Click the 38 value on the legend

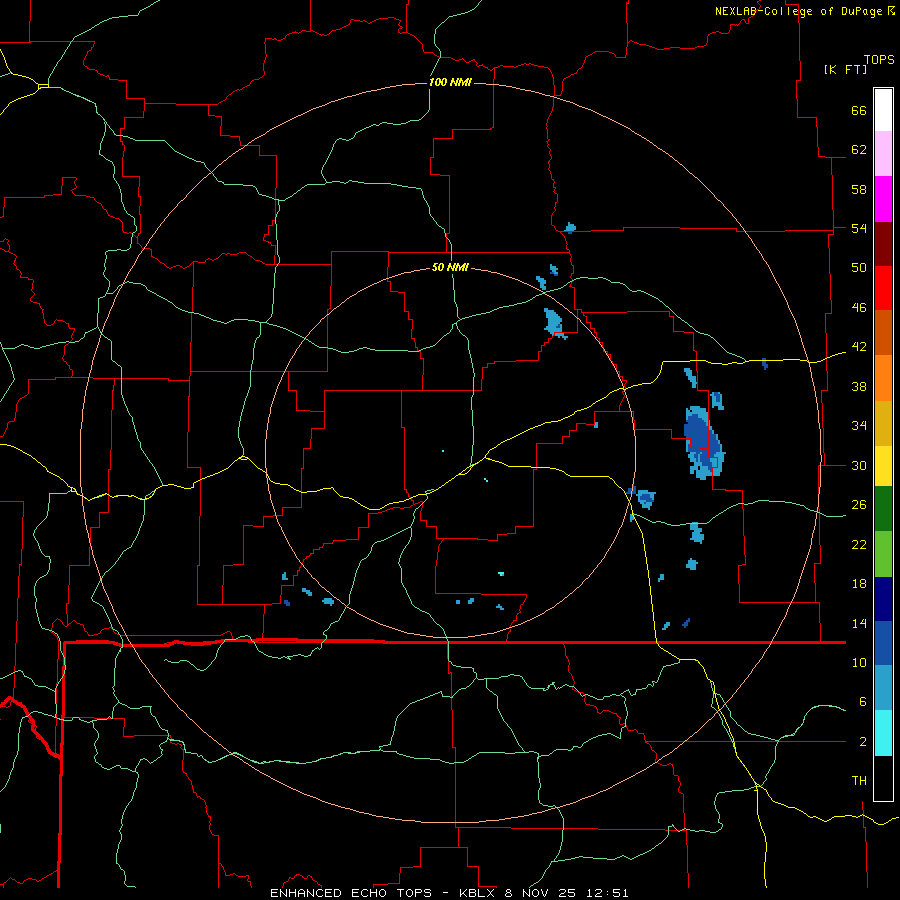click(859, 386)
